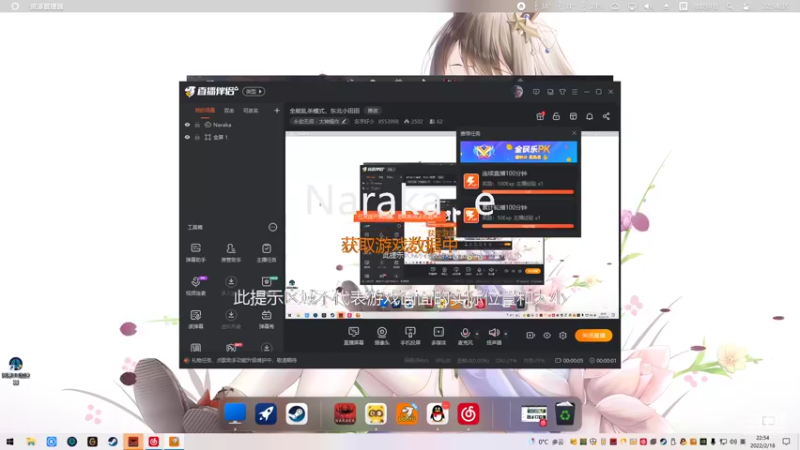Toggle the lock on the 全屏 1 source
The height and width of the screenshot is (450, 800).
point(197,137)
